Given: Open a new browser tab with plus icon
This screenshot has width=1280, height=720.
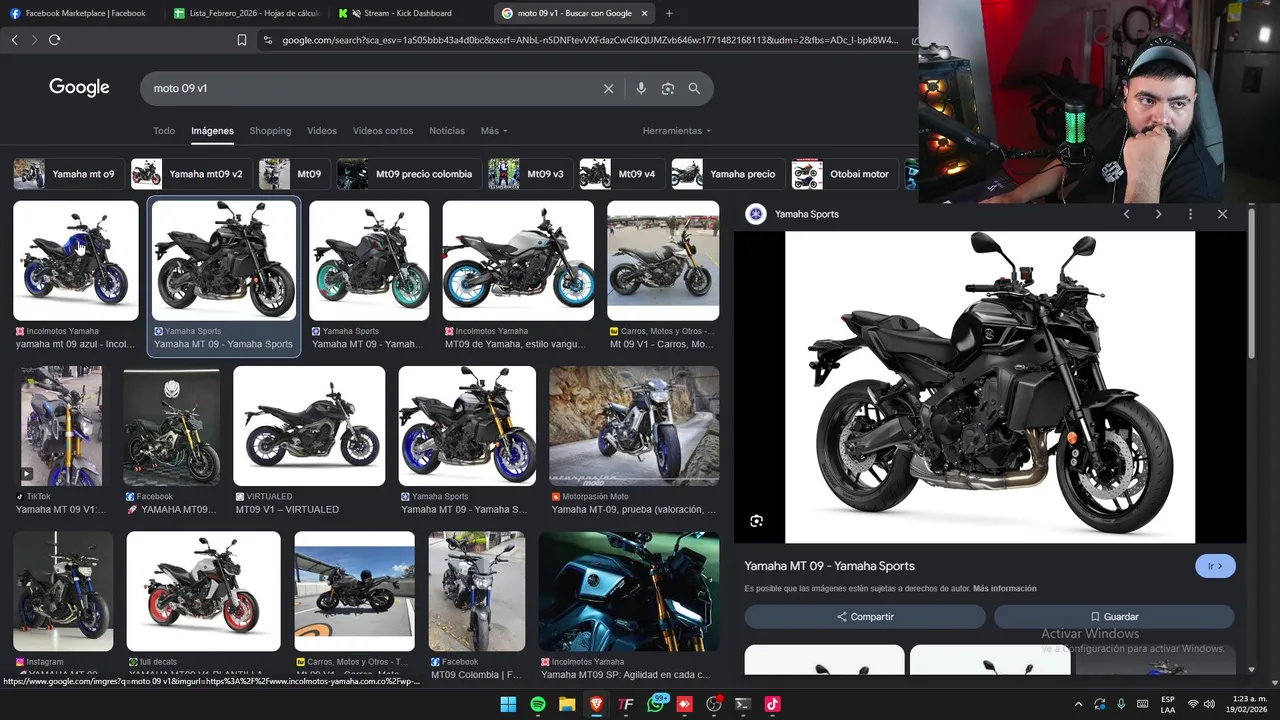Looking at the screenshot, I should (x=669, y=13).
